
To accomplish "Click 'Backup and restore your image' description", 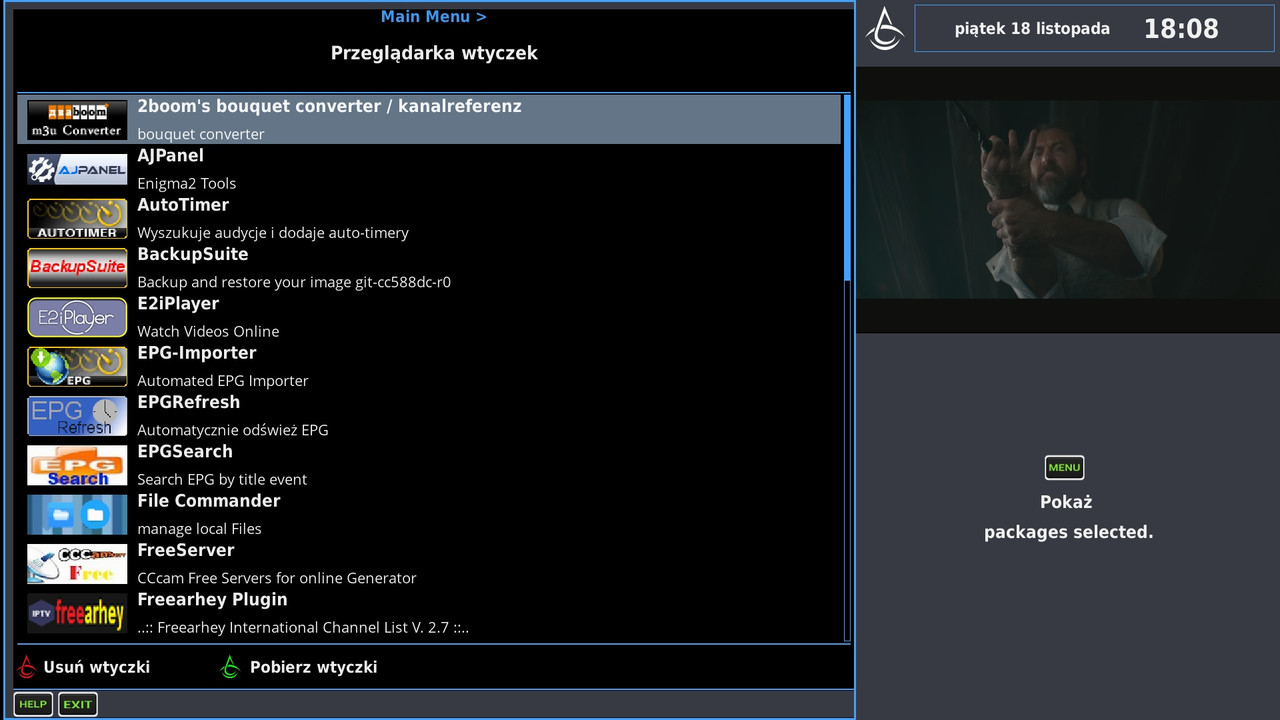I will (x=294, y=282).
